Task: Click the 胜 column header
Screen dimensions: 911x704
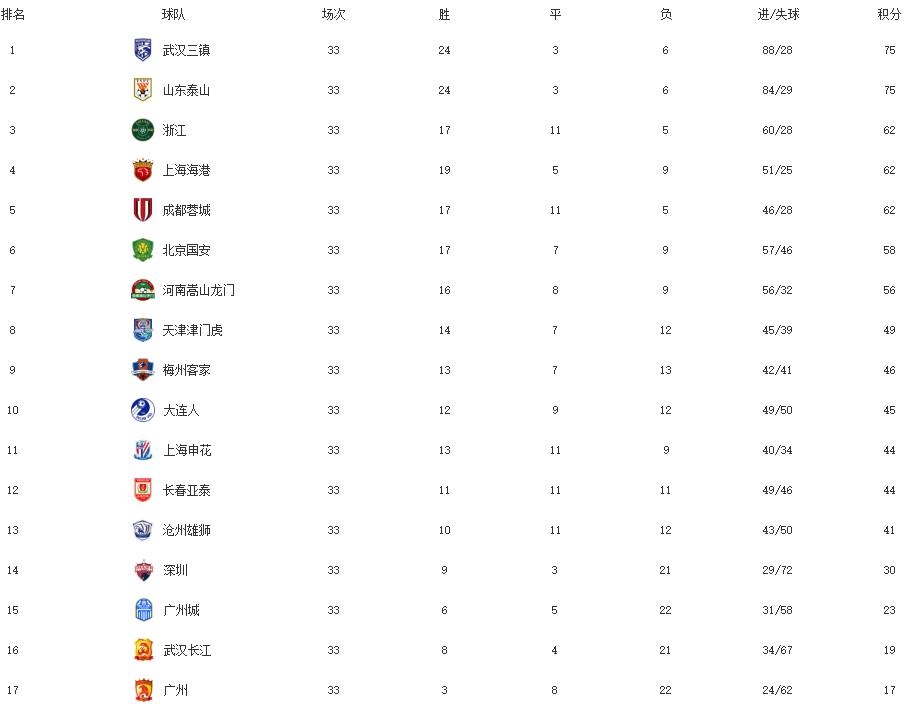Action: [444, 14]
